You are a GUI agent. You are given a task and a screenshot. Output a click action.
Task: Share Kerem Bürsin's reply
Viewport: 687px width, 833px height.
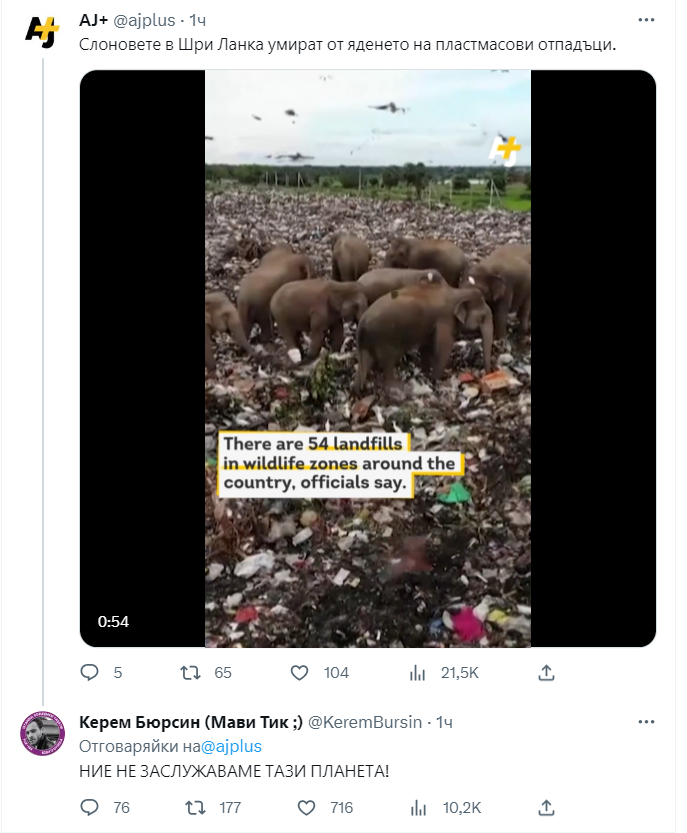coord(546,807)
